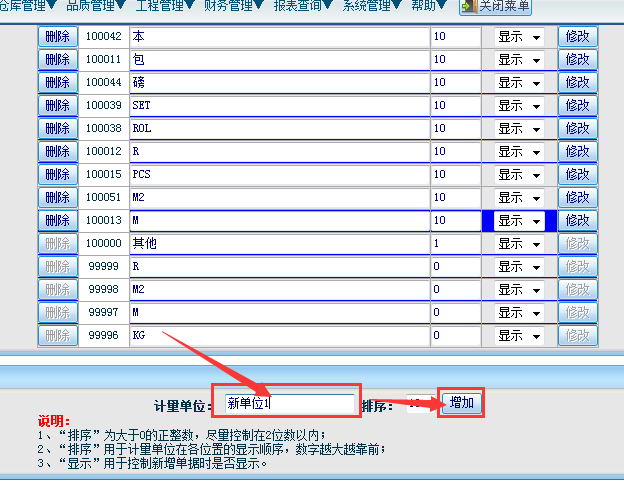Open 显示 dropdown for row 99997

click(519, 313)
